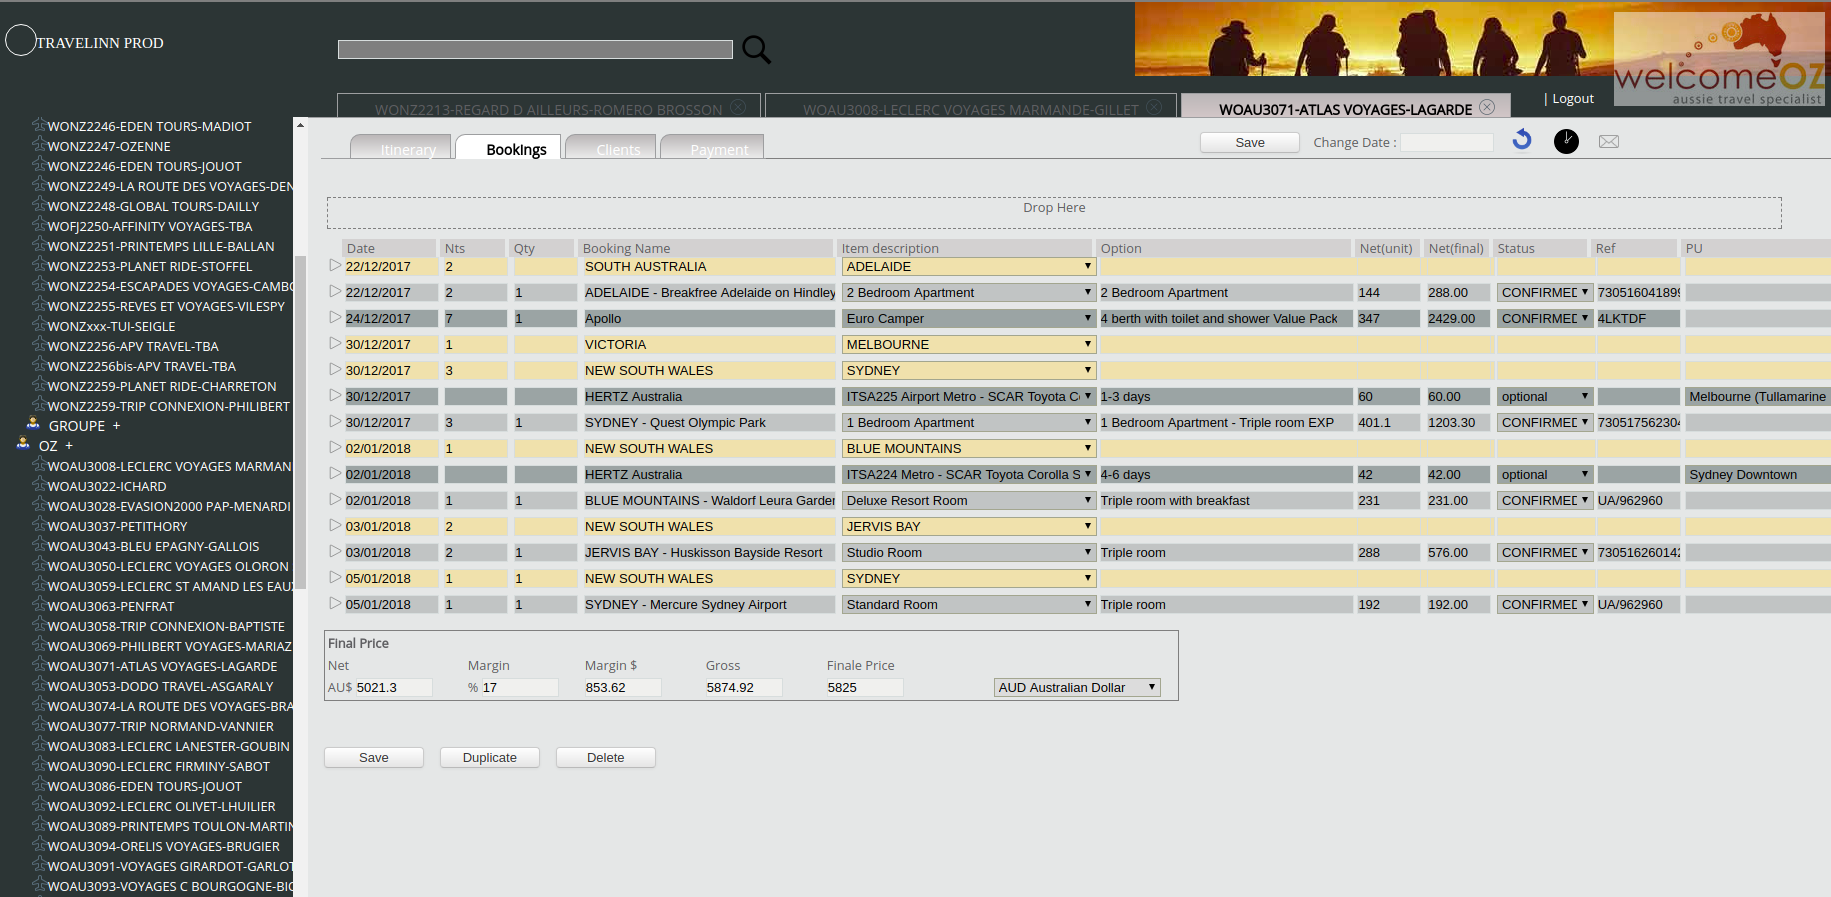
Task: Open the black clock history icon
Action: pos(1566,141)
